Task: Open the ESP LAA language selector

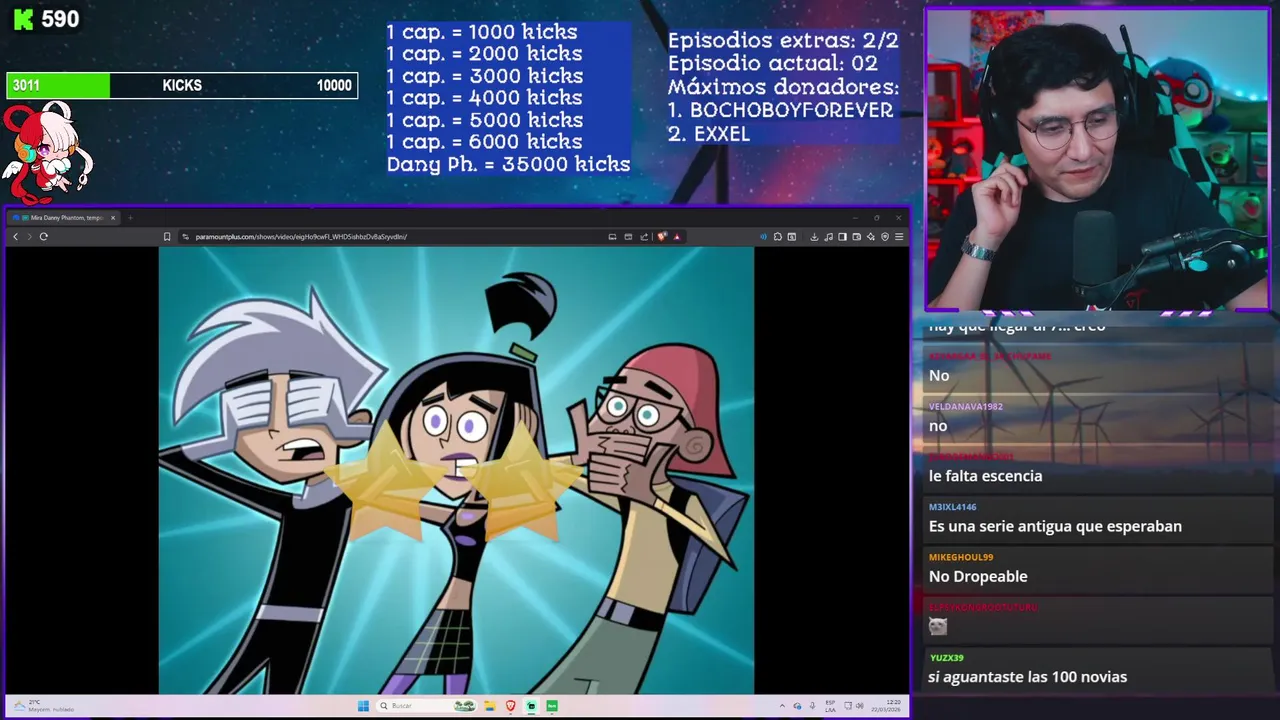Action: pyautogui.click(x=830, y=706)
